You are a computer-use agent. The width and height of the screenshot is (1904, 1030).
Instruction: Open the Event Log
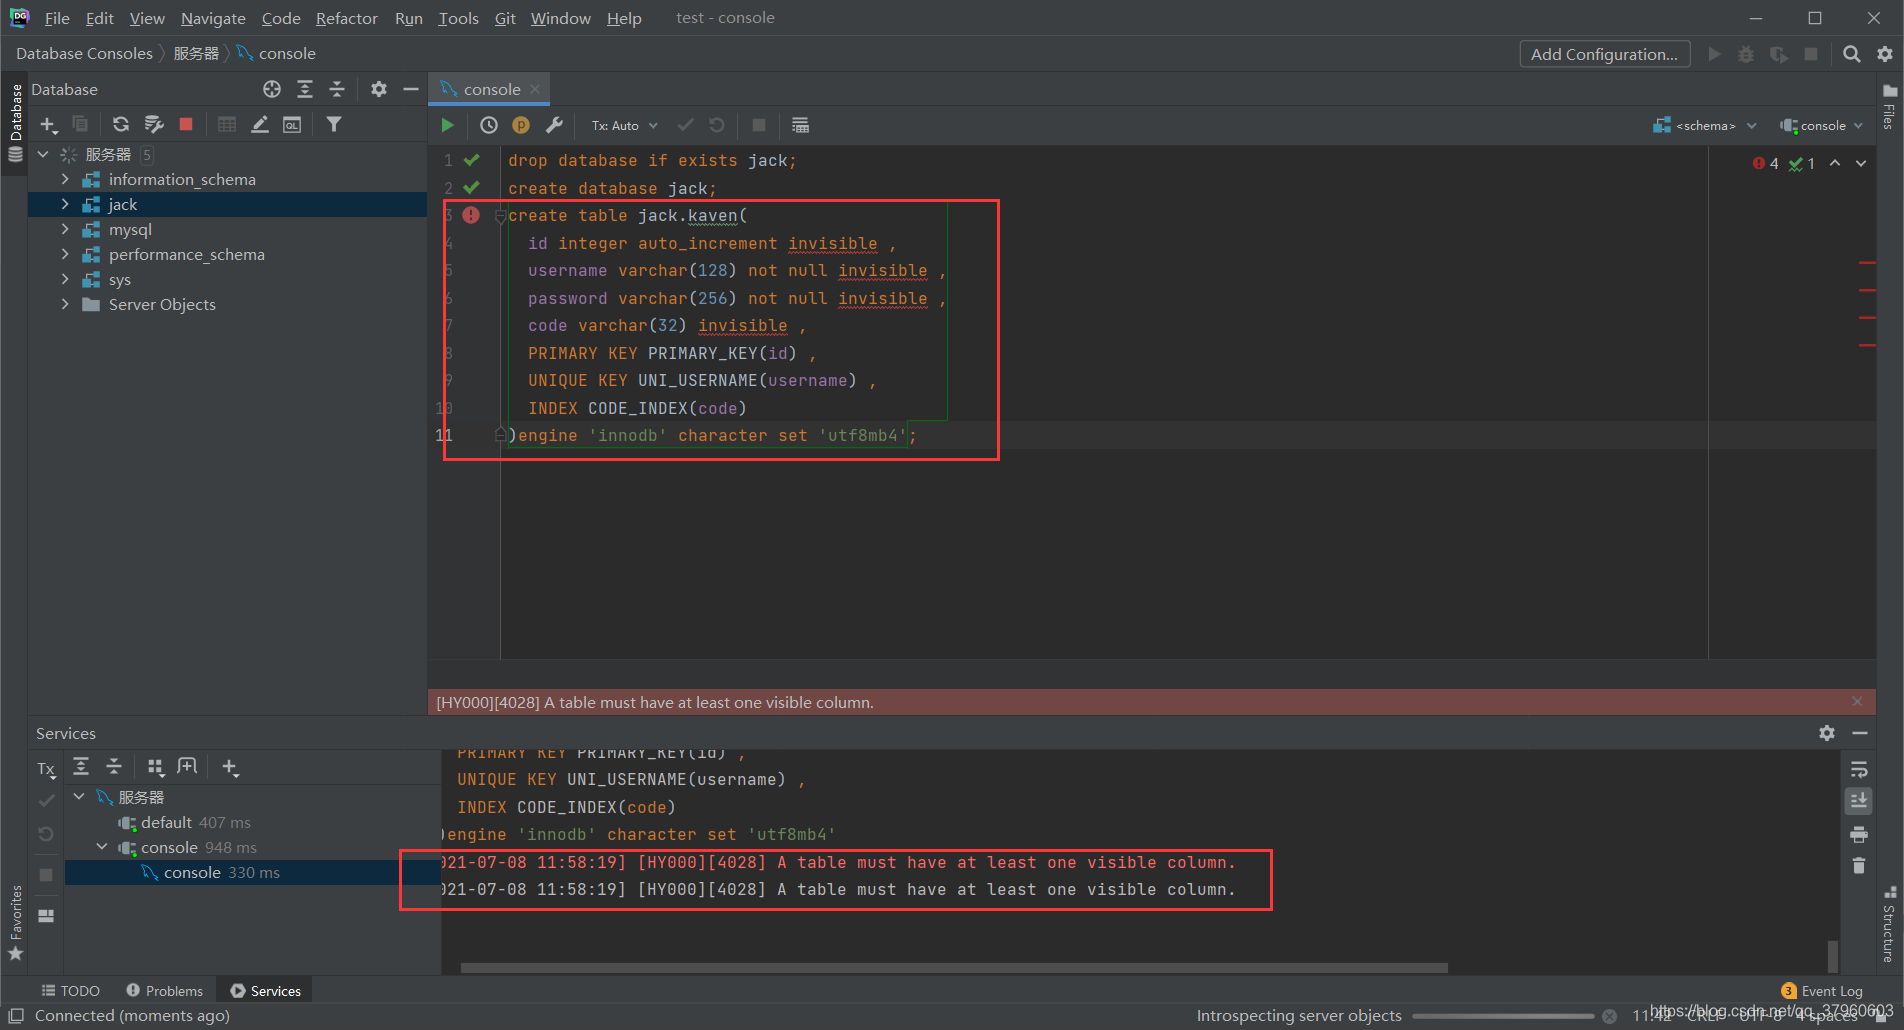(1822, 990)
